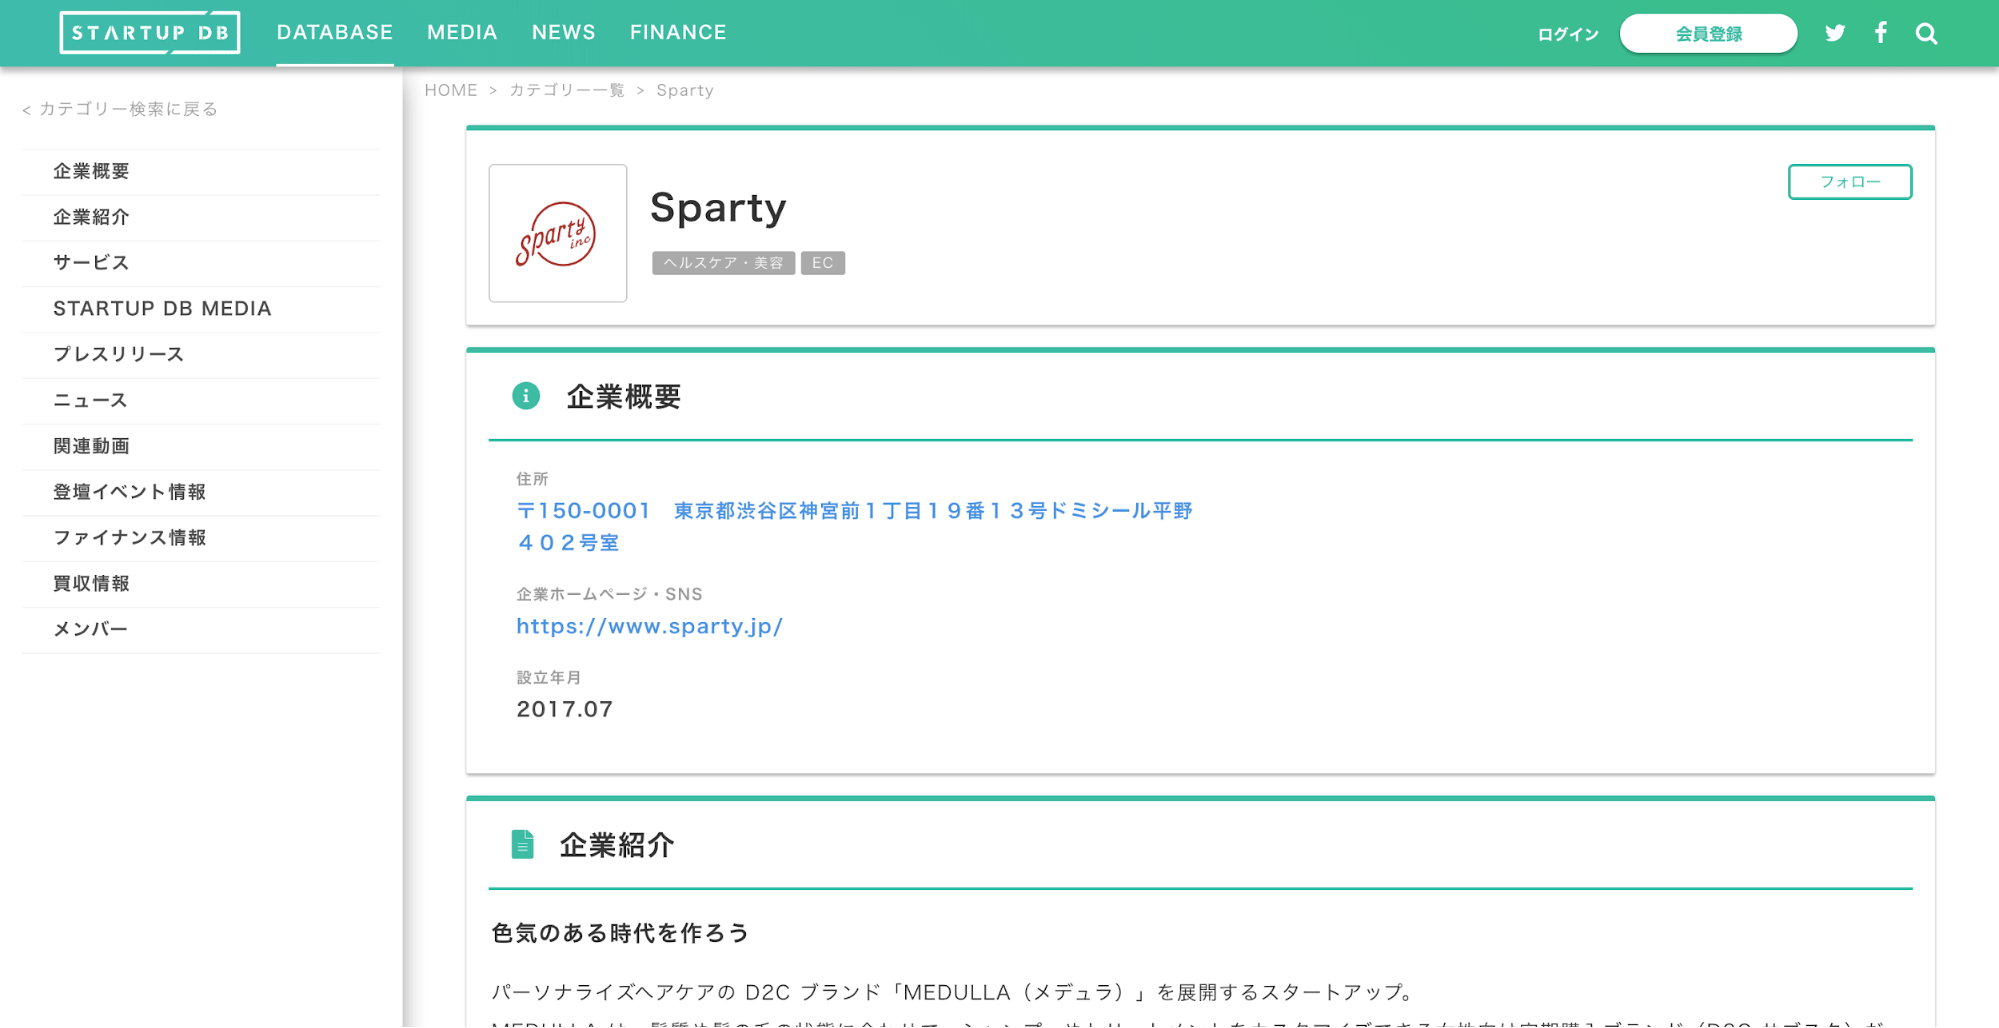Open the MEDIA nav tab
The image size is (1999, 1028).
462,32
